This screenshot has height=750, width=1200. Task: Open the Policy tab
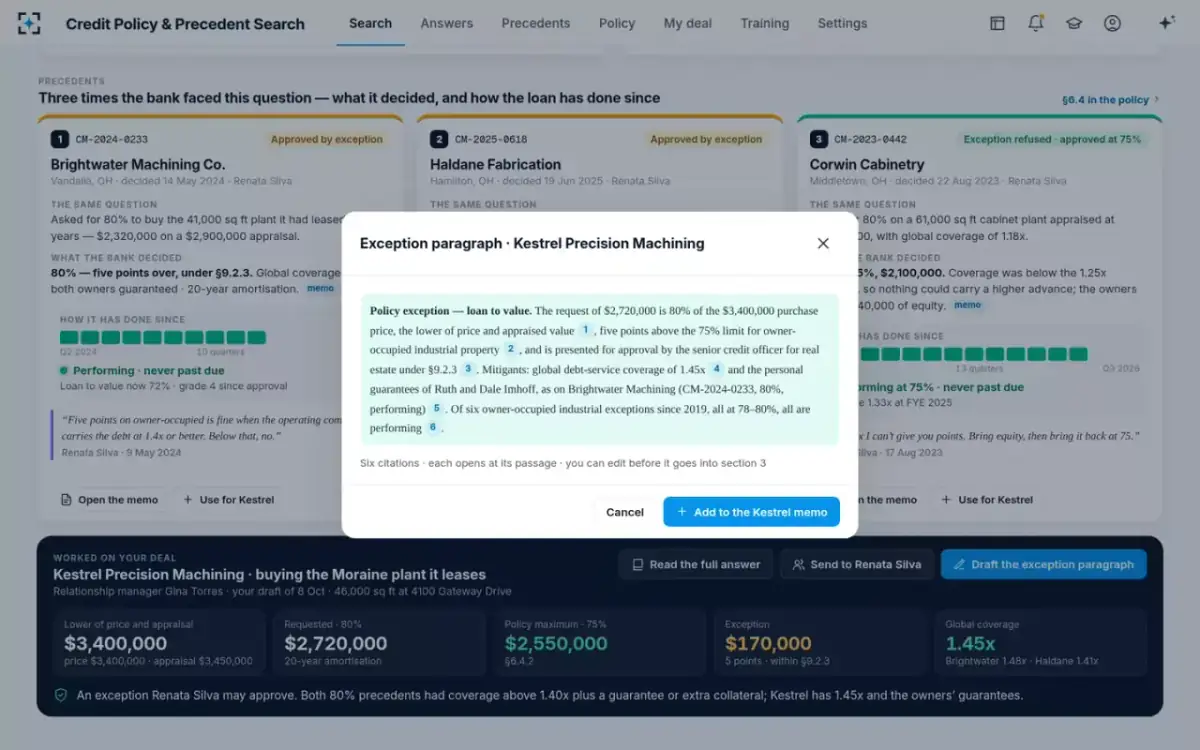617,23
